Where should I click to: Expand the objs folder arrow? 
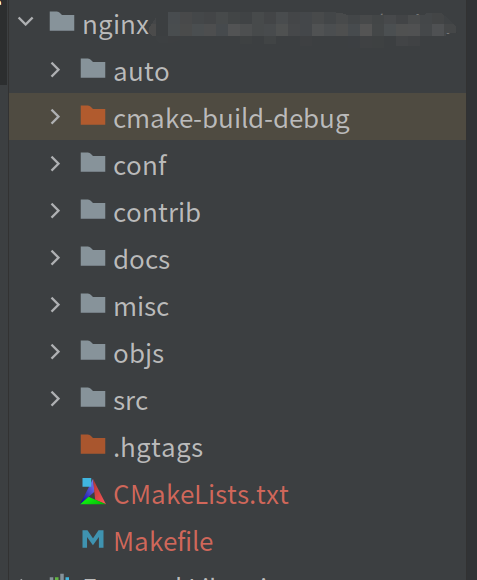point(55,352)
